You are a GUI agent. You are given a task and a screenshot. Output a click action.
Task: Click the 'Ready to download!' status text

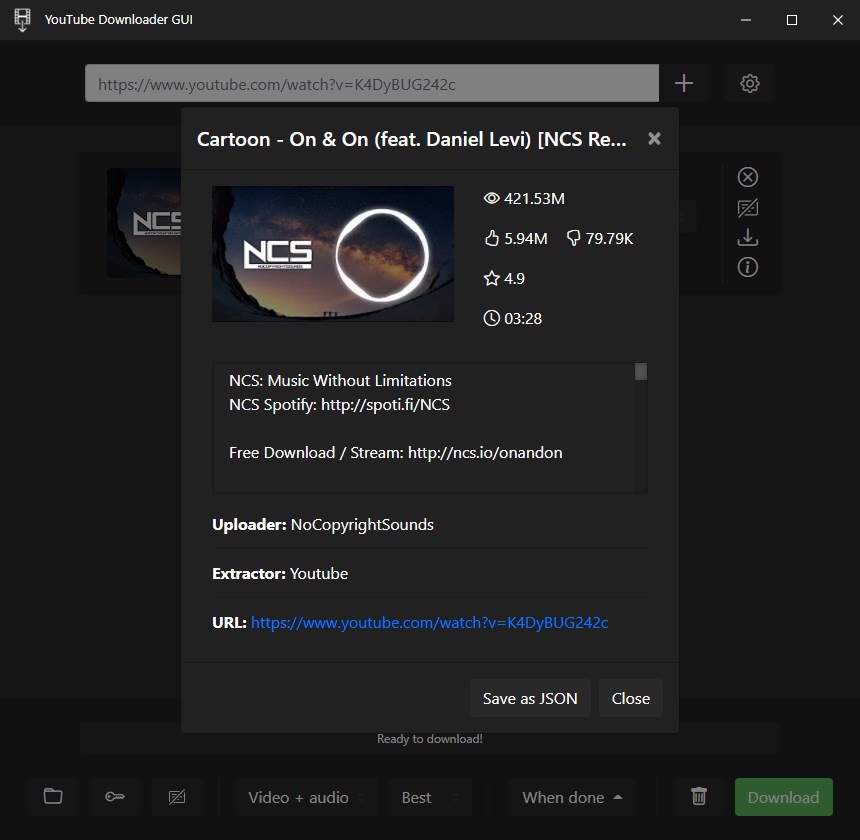point(429,739)
